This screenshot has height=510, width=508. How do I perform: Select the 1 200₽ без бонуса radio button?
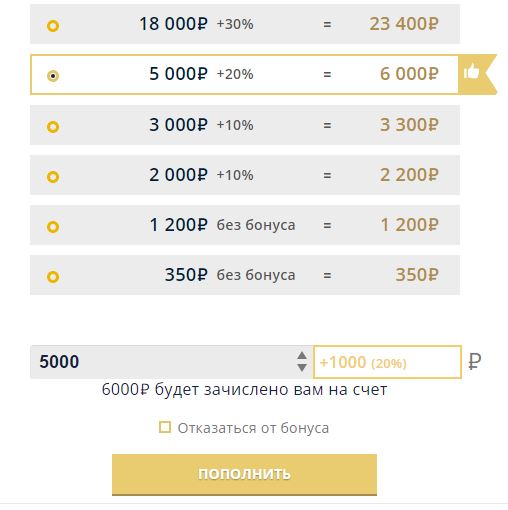pos(53,227)
